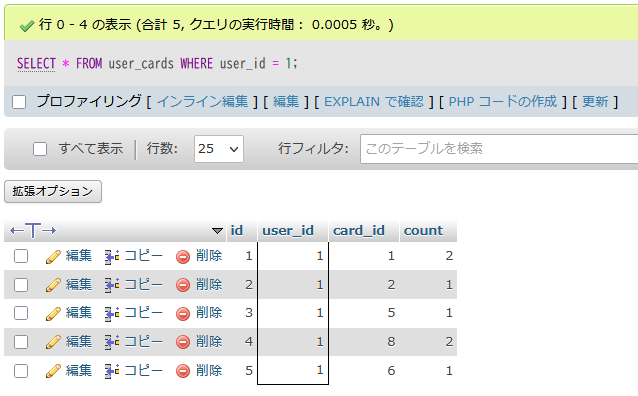Click the コピー text in row id 2
This screenshot has height=396, width=638.
pyautogui.click(x=143, y=284)
